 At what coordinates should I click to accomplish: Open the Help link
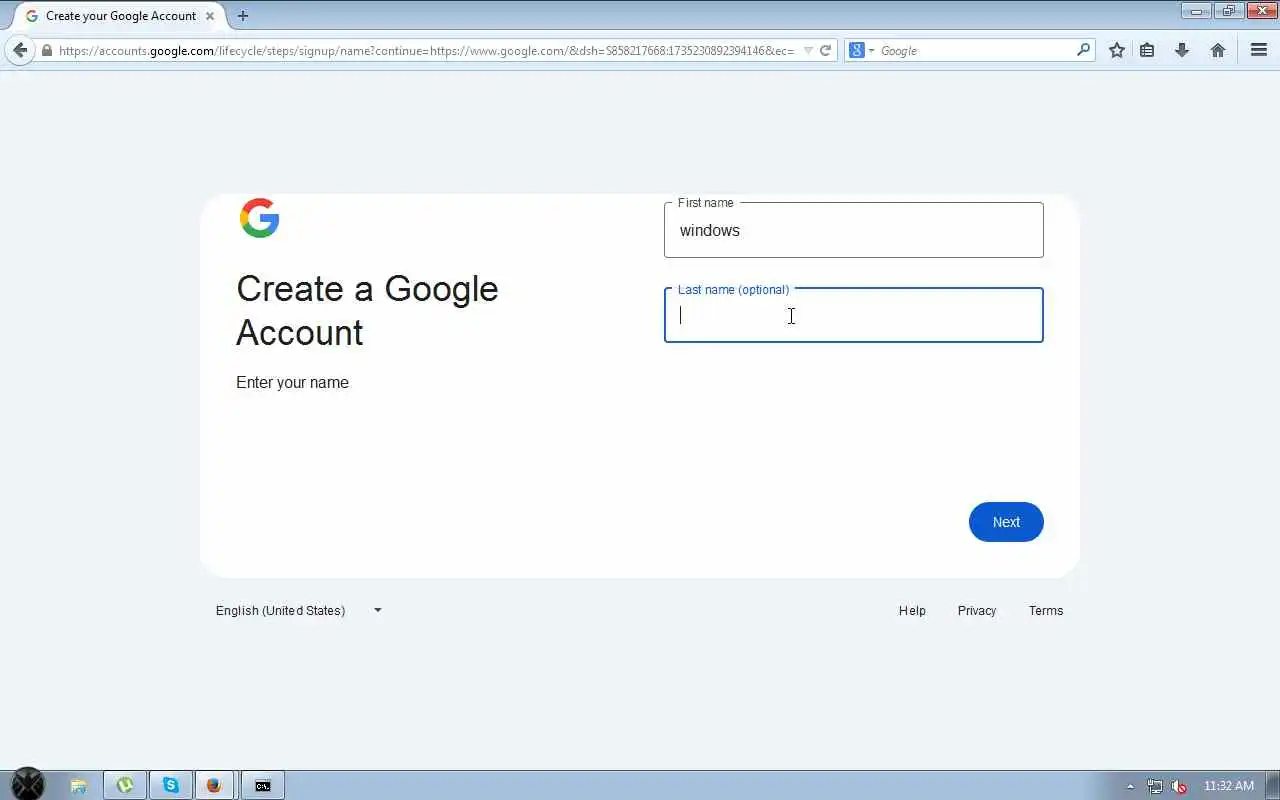click(912, 610)
